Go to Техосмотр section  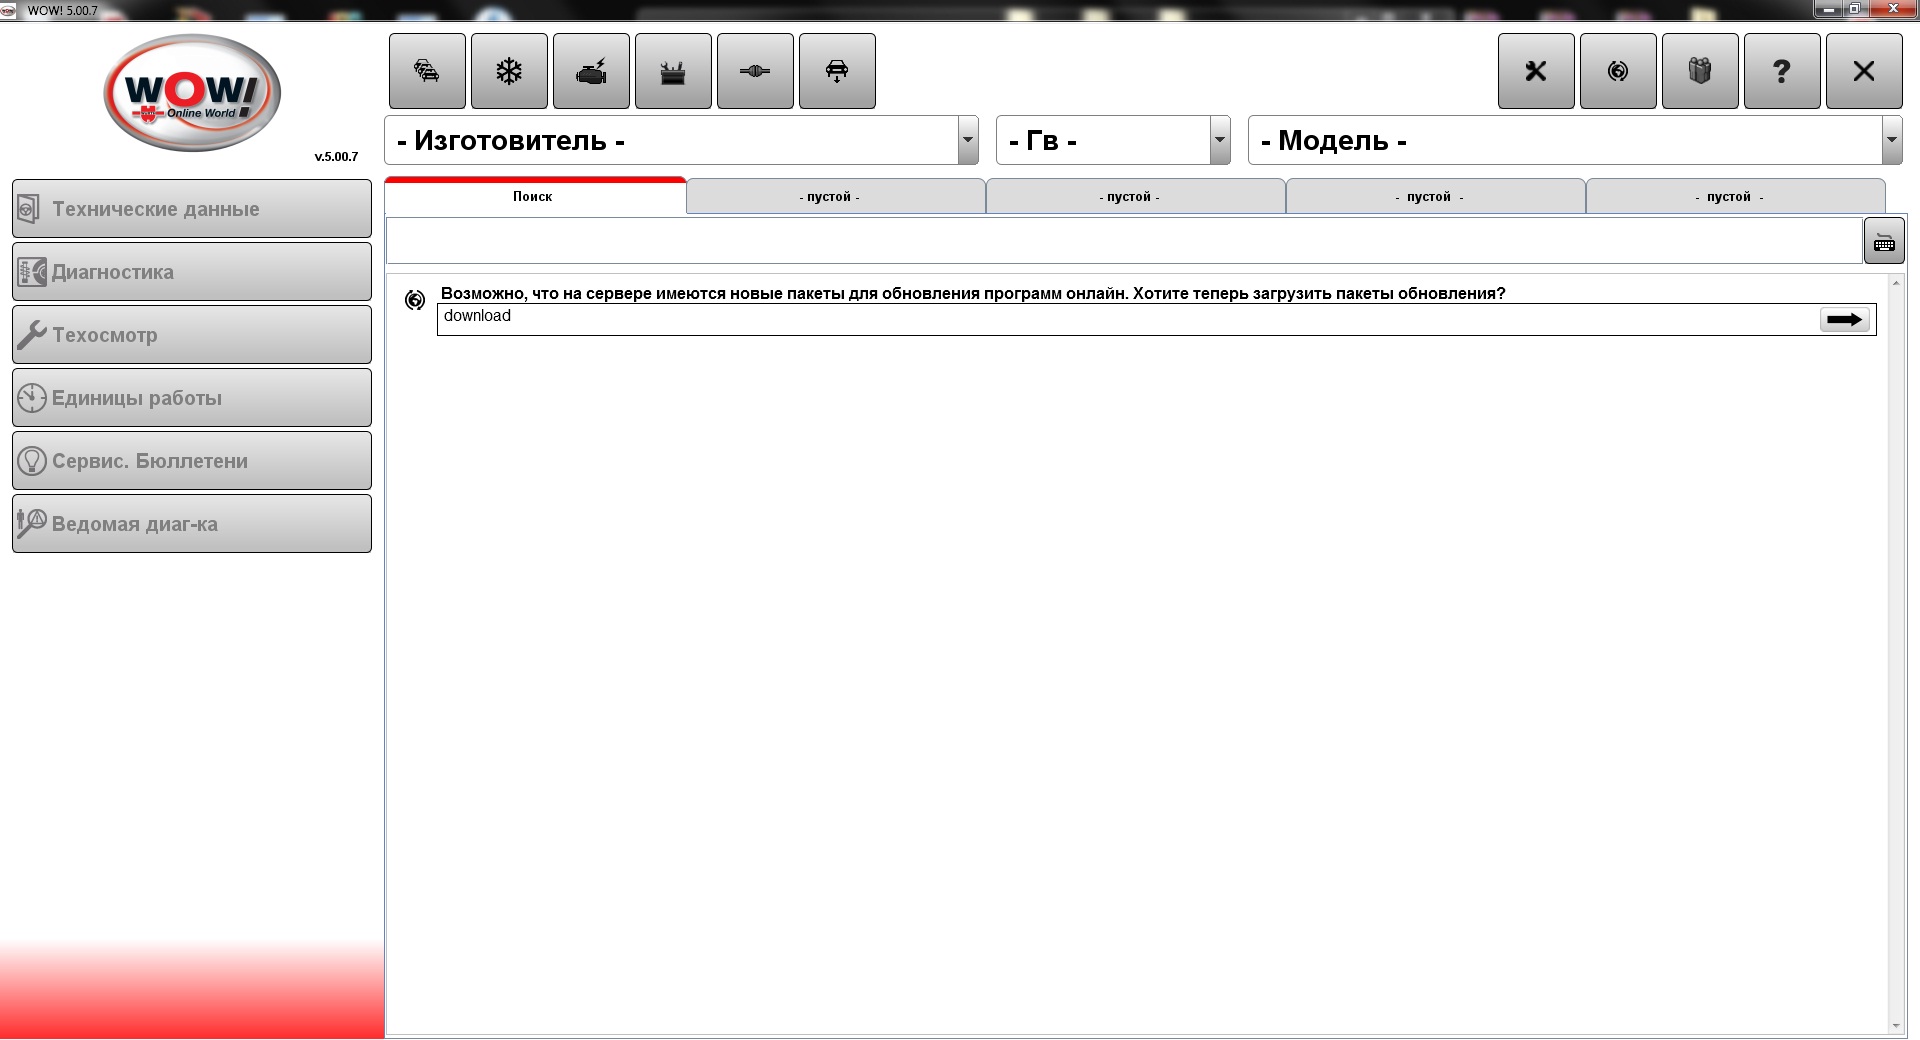pos(192,335)
